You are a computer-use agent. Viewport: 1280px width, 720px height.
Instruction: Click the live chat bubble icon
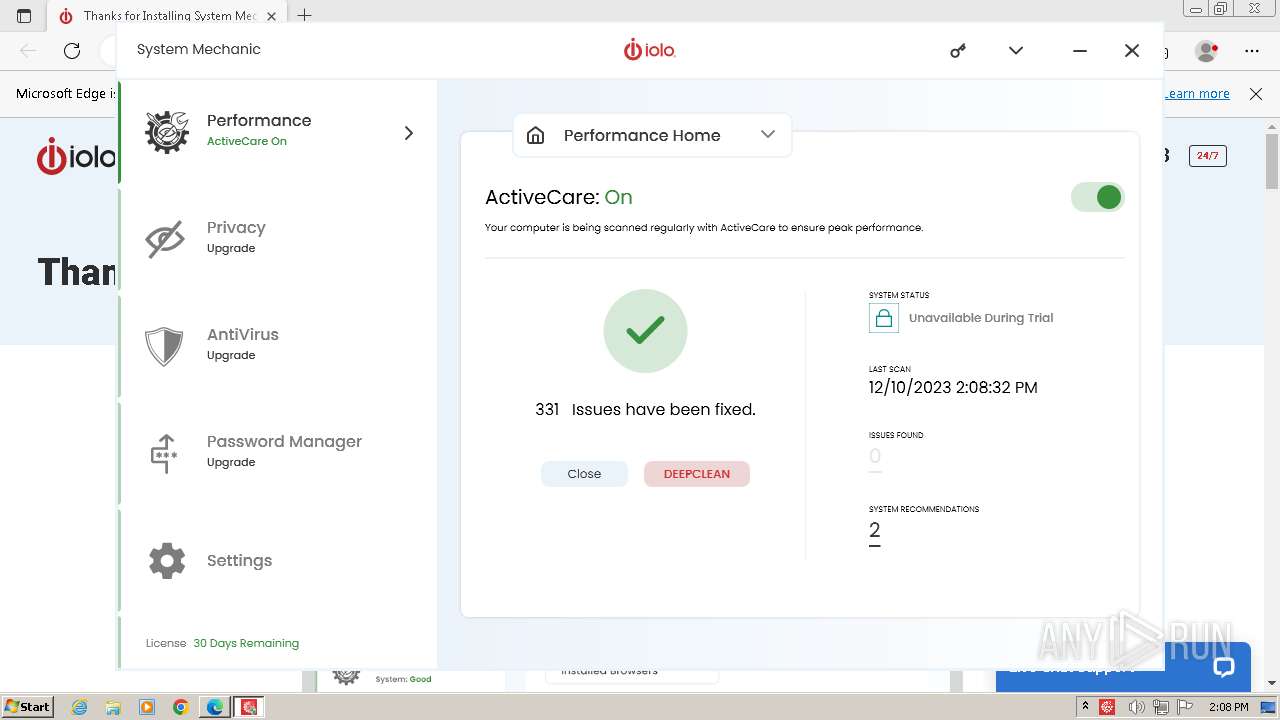pos(1224,667)
